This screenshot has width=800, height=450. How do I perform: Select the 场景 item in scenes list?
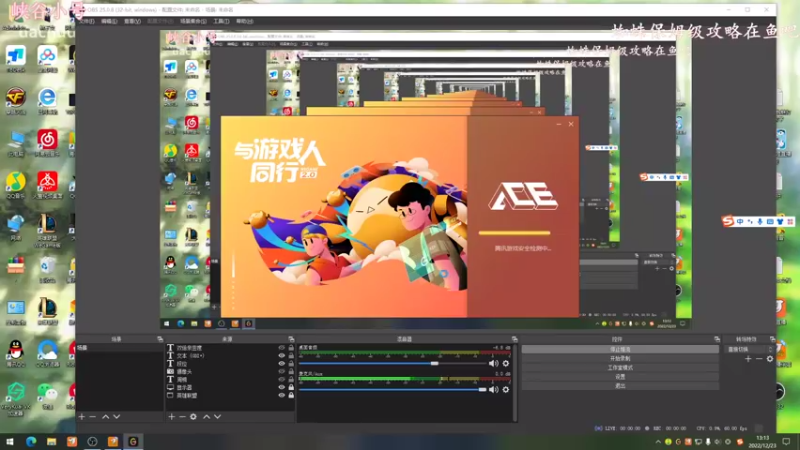click(x=120, y=347)
